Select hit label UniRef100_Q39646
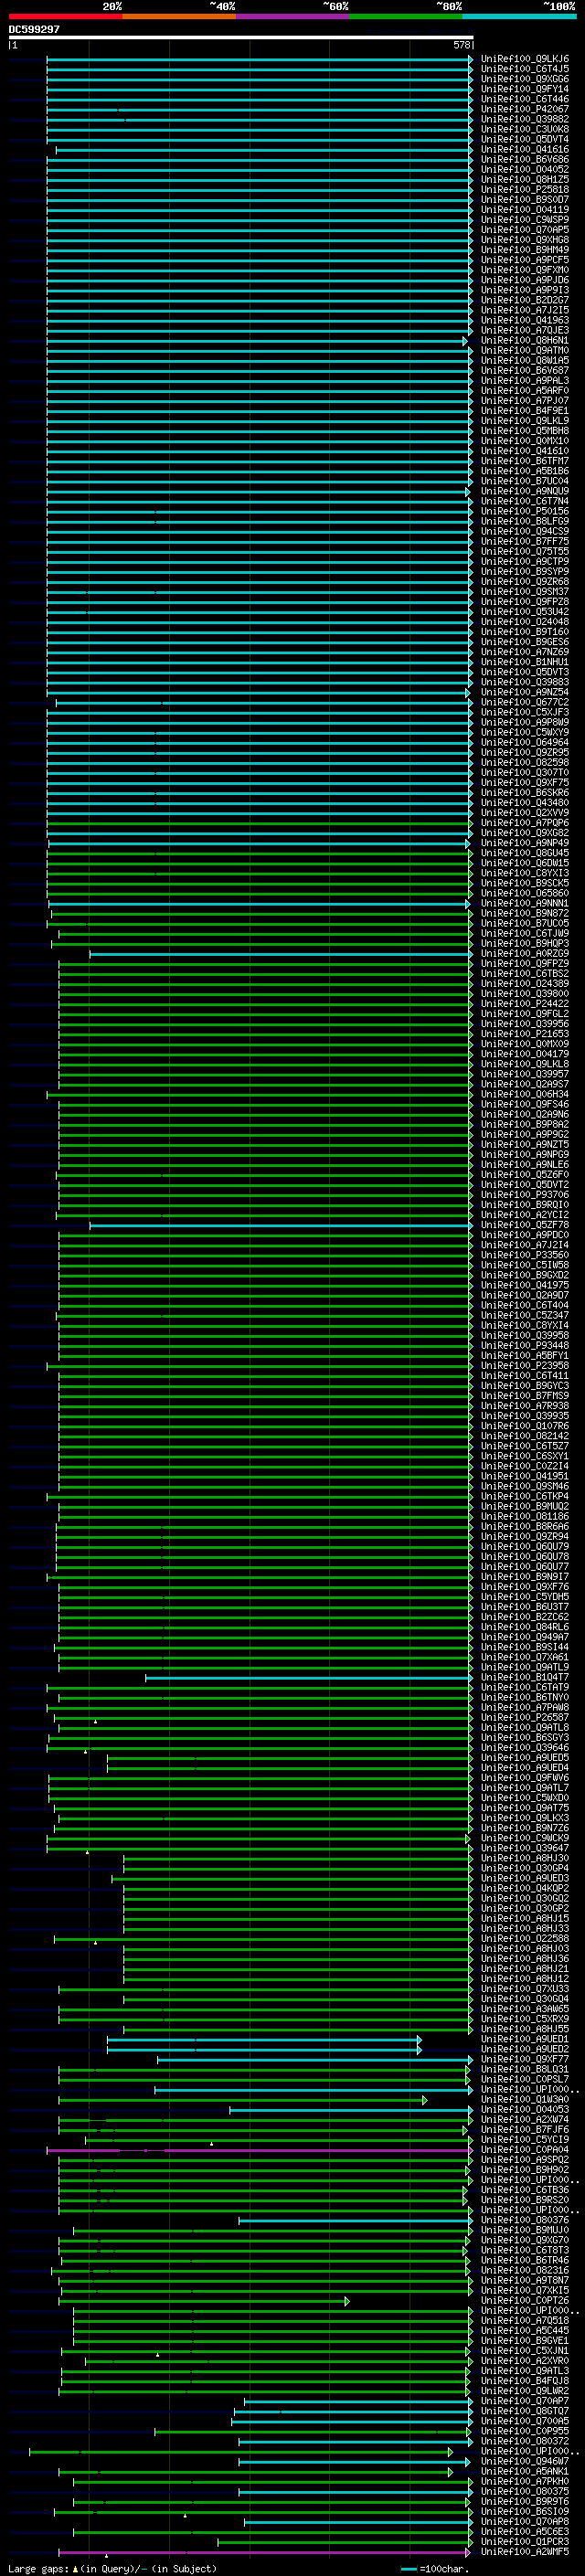The image size is (585, 2576). [x=524, y=1747]
